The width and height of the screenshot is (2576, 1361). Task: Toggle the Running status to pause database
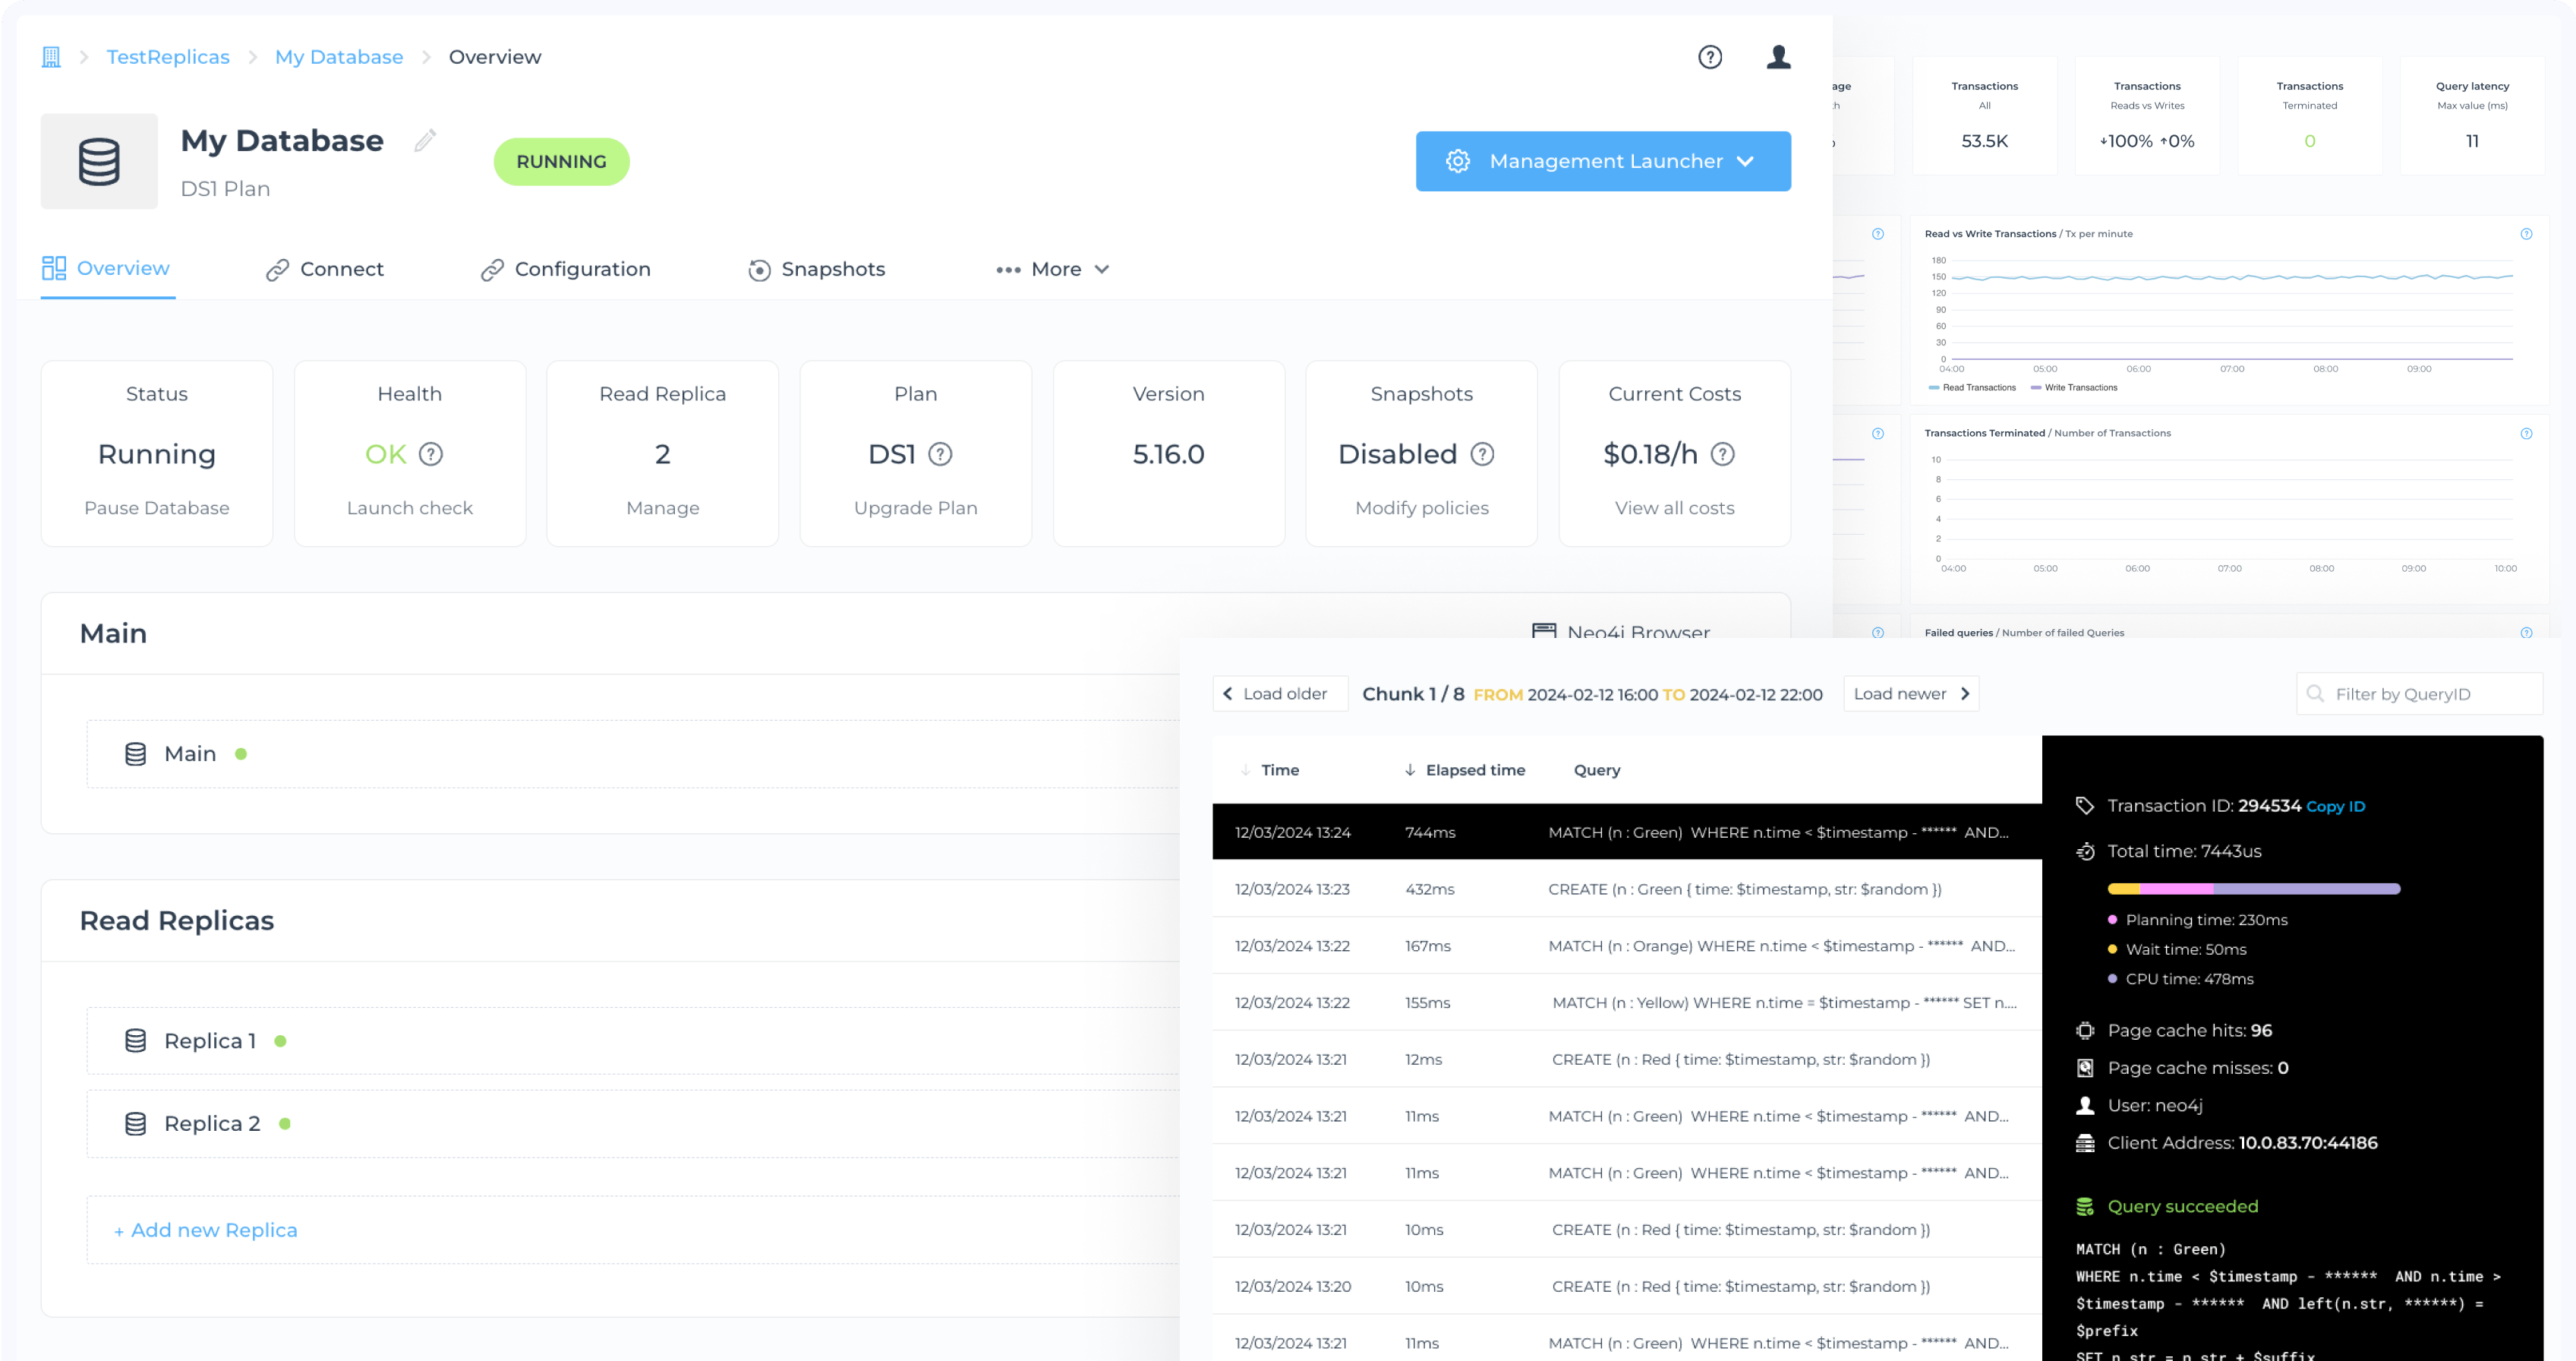(x=156, y=507)
